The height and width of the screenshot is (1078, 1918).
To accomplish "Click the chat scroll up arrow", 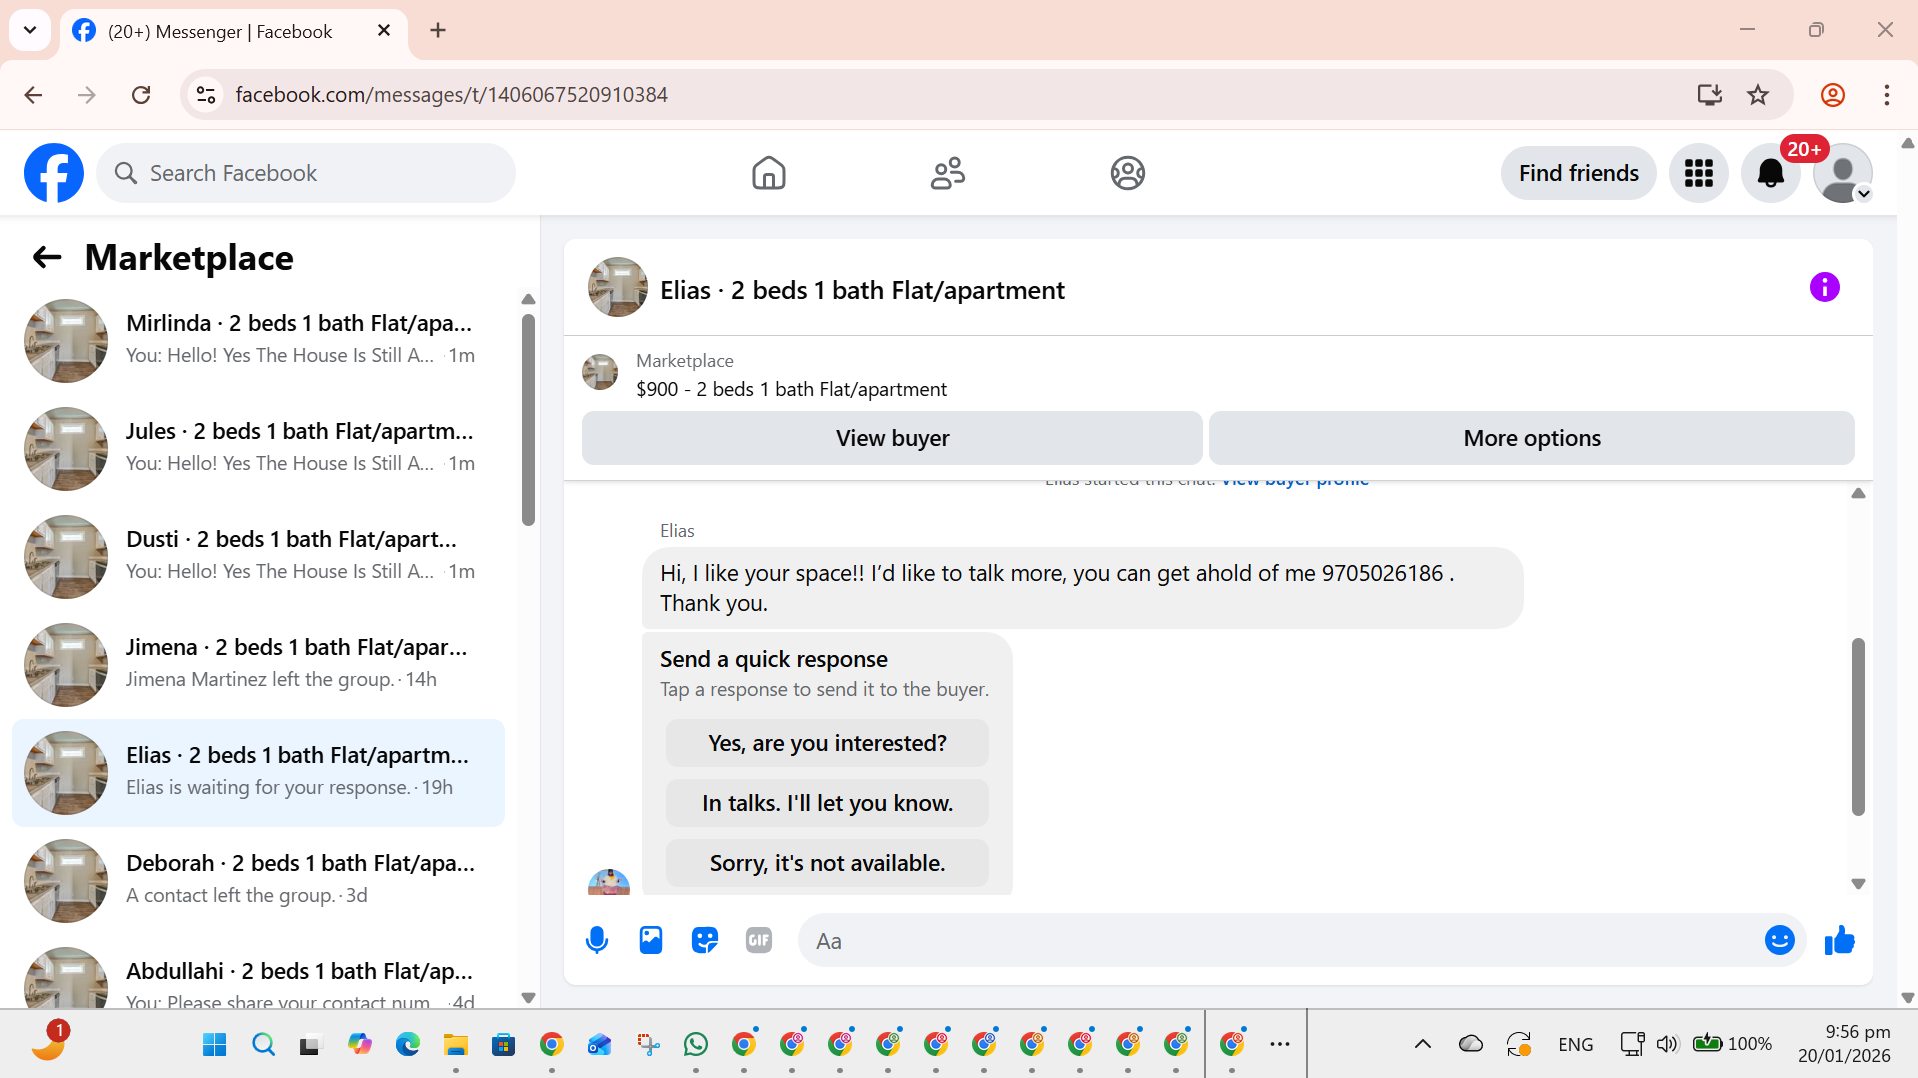I will pos(1858,493).
